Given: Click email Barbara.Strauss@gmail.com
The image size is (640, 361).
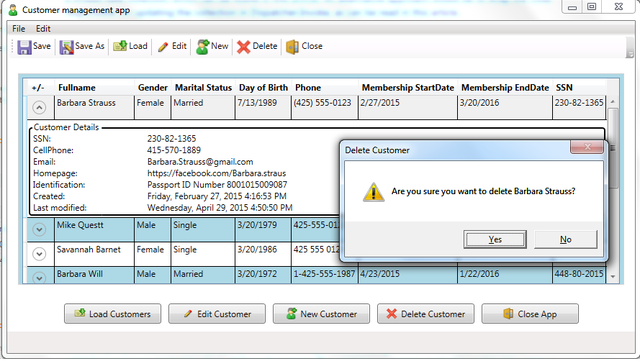Looking at the screenshot, I should click(200, 162).
